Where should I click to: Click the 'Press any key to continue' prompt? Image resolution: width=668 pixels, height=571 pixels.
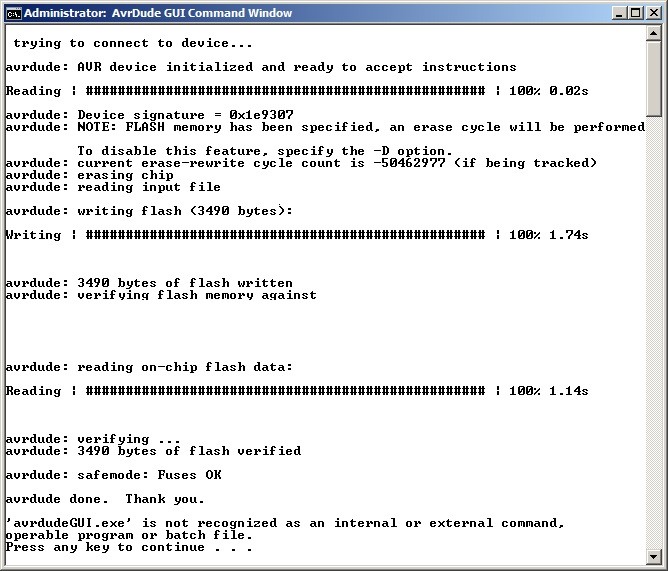coord(128,547)
